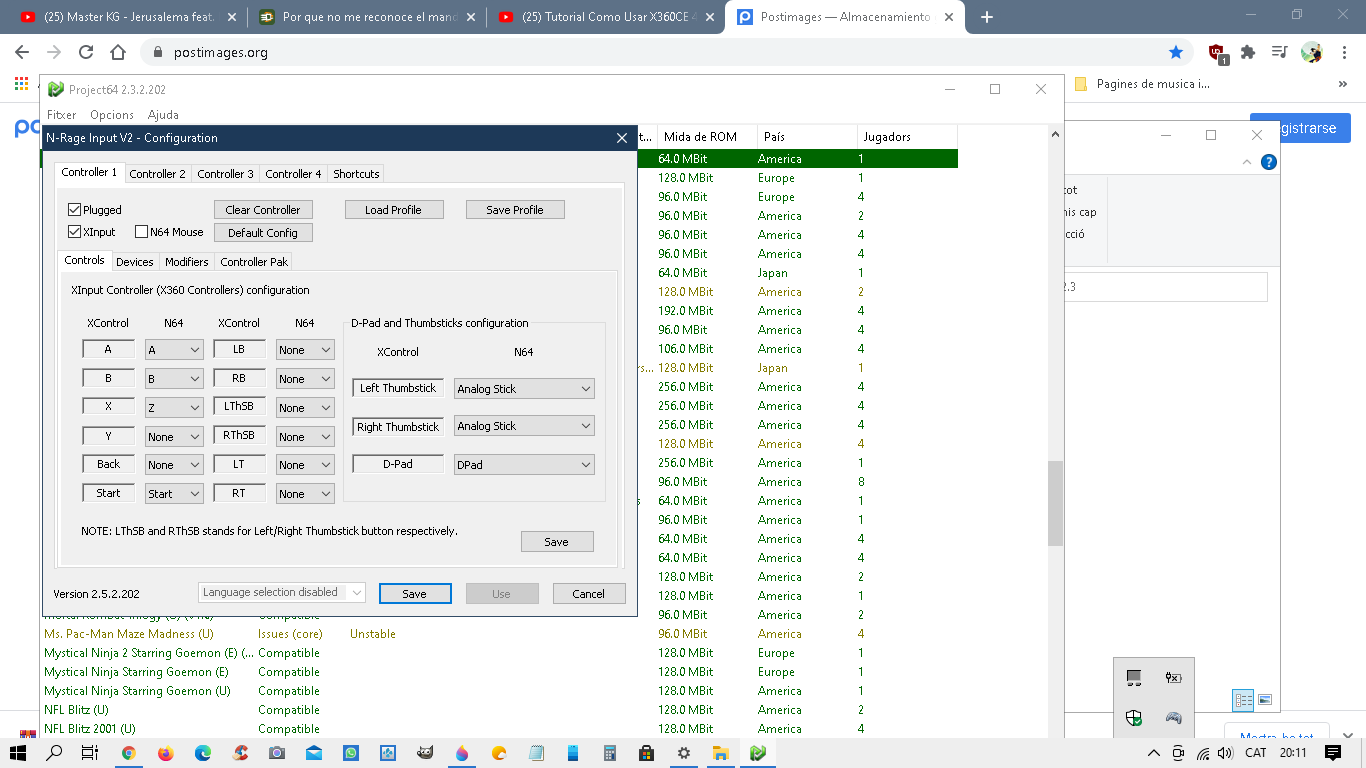Switch to the Controller 2 tab
The height and width of the screenshot is (768, 1366).
click(x=158, y=174)
